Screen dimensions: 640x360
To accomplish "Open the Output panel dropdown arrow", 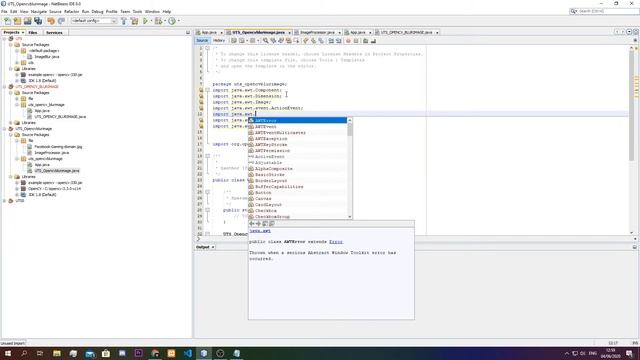I will (213, 247).
